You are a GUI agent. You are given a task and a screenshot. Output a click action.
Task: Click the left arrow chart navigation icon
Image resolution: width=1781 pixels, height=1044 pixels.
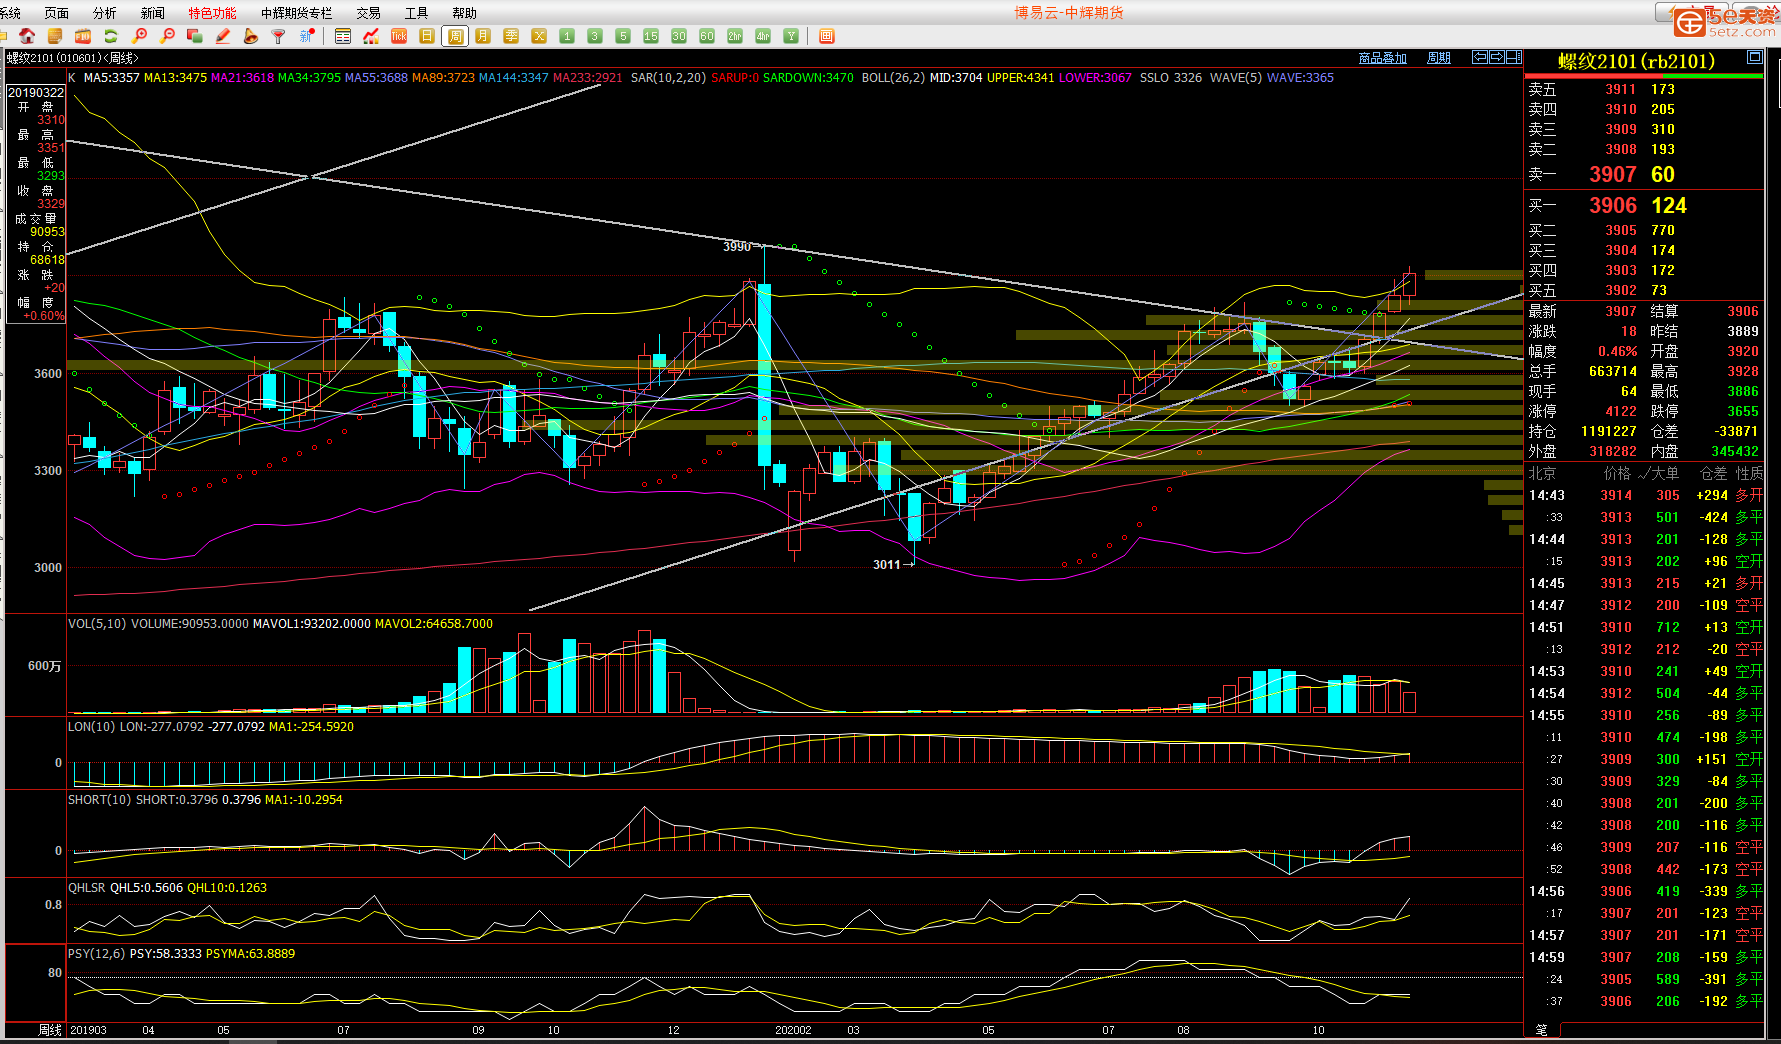1480,58
